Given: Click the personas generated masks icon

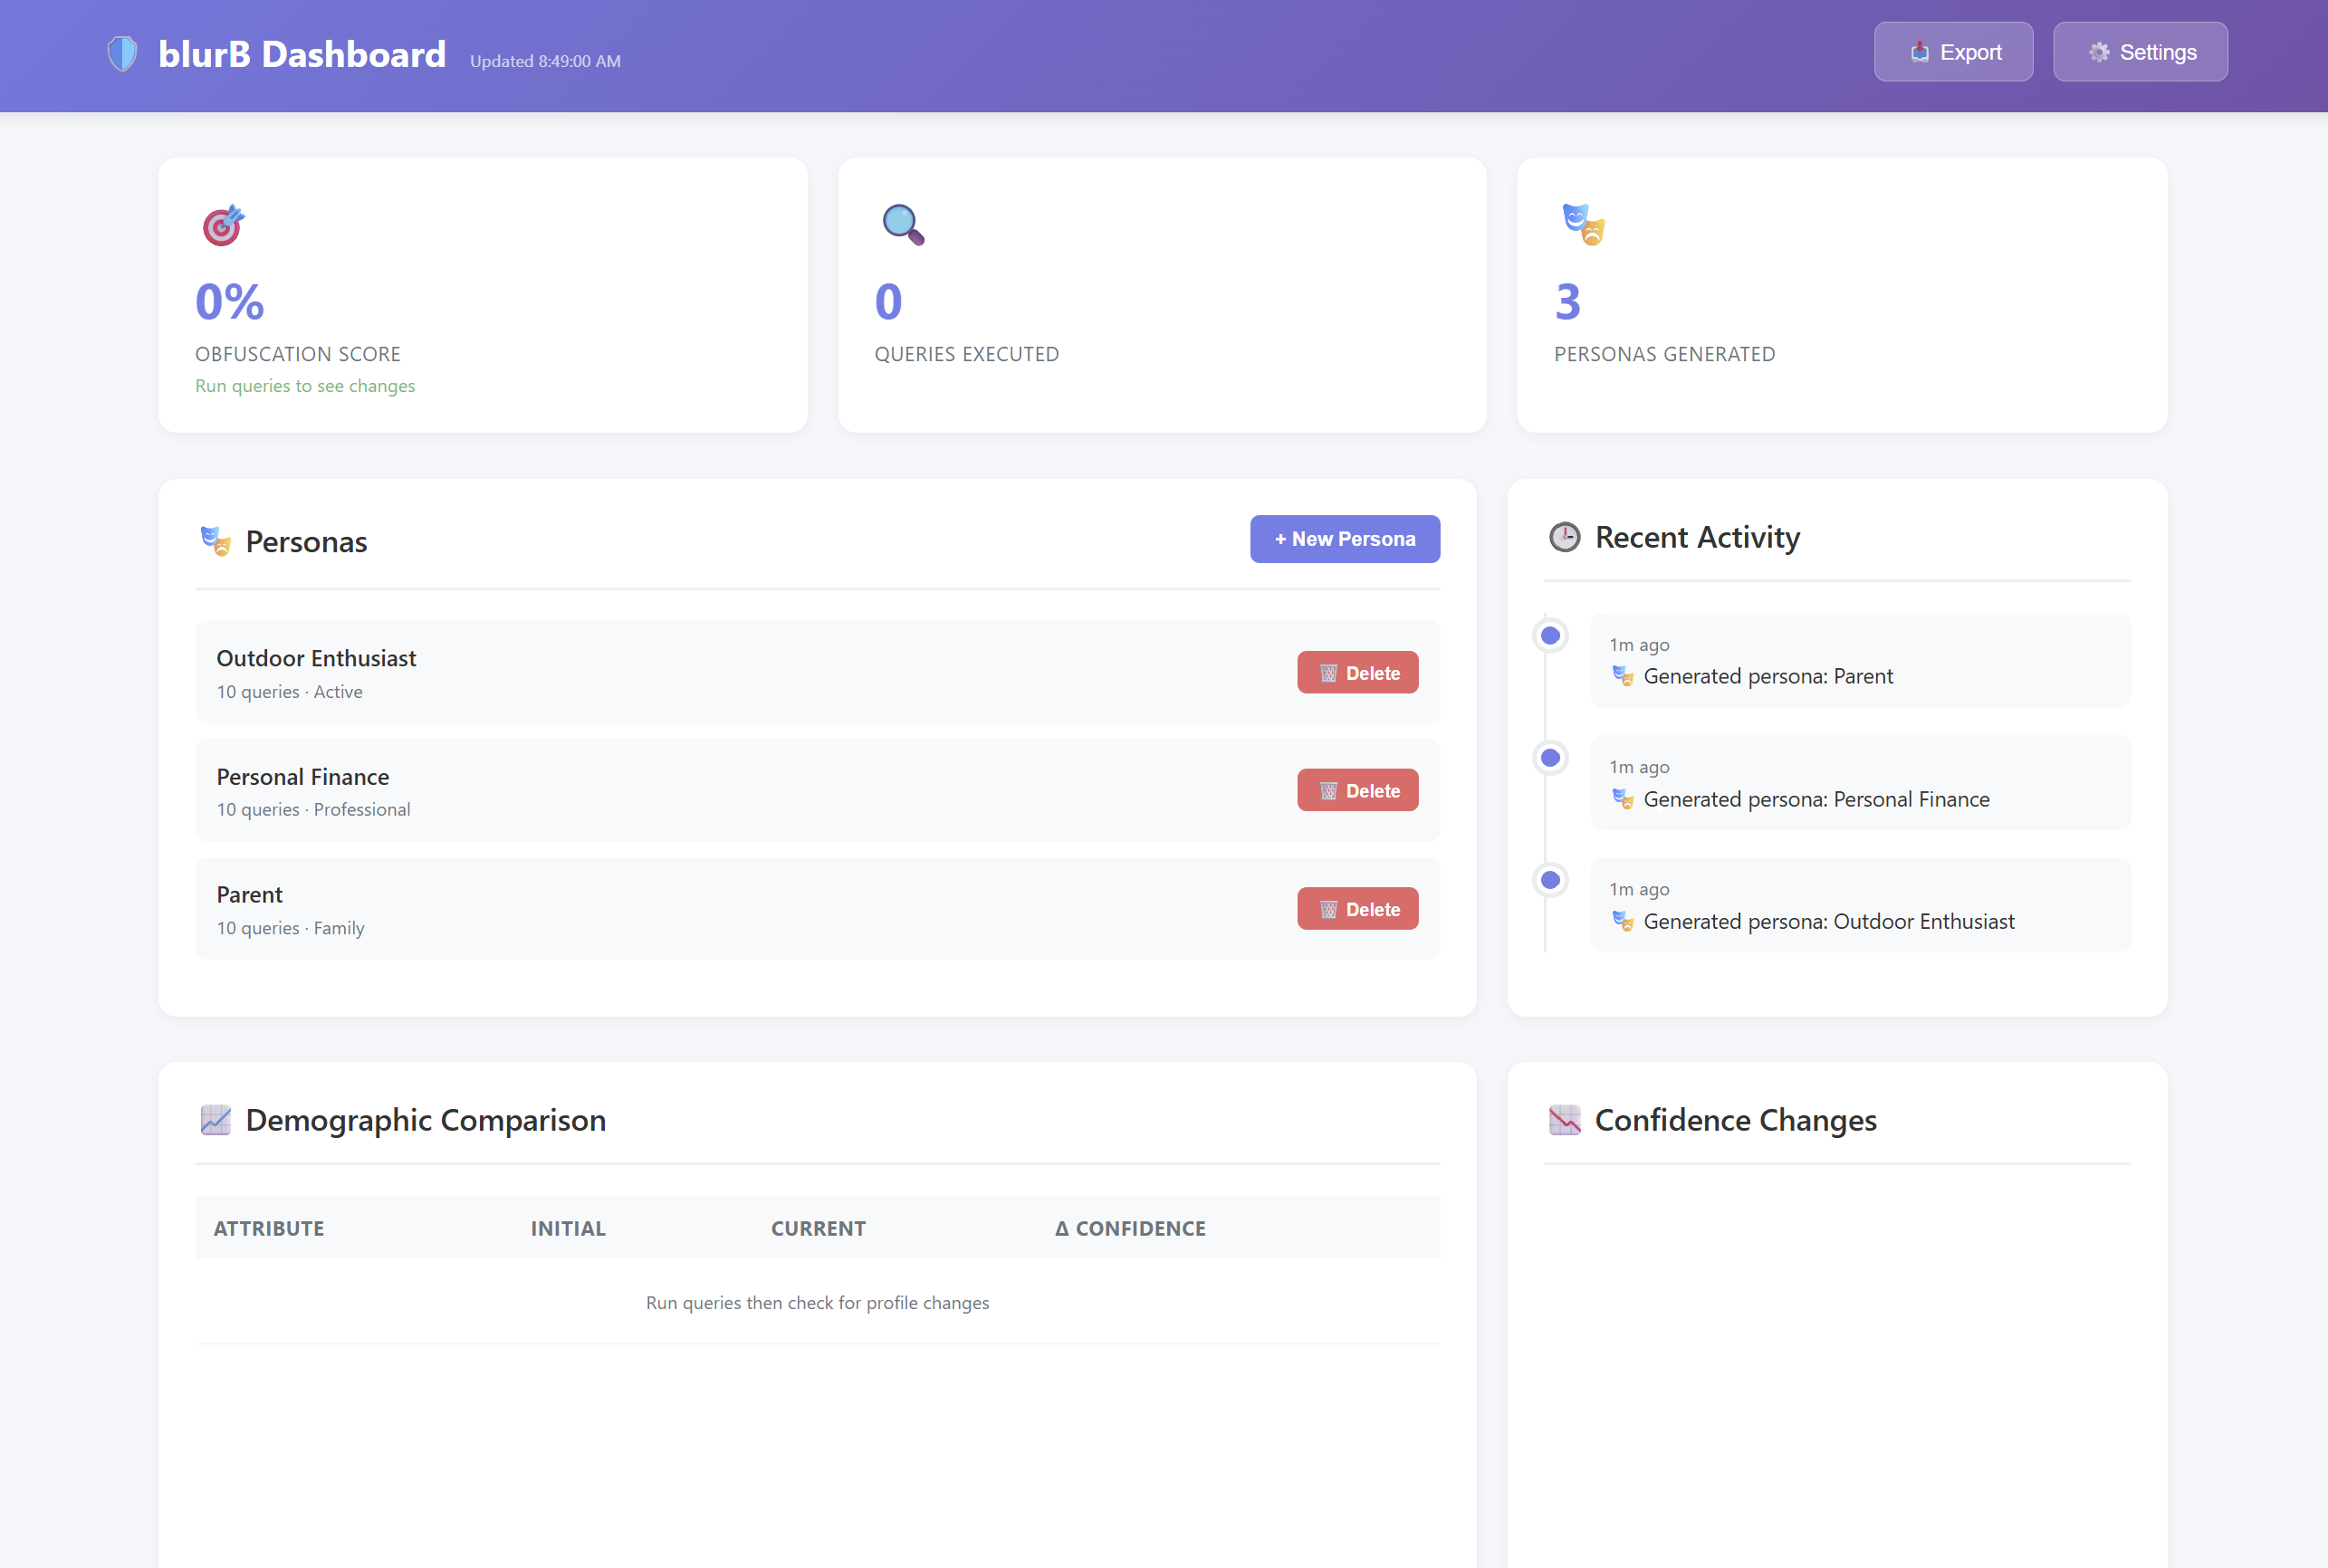Looking at the screenshot, I should click(x=1583, y=224).
